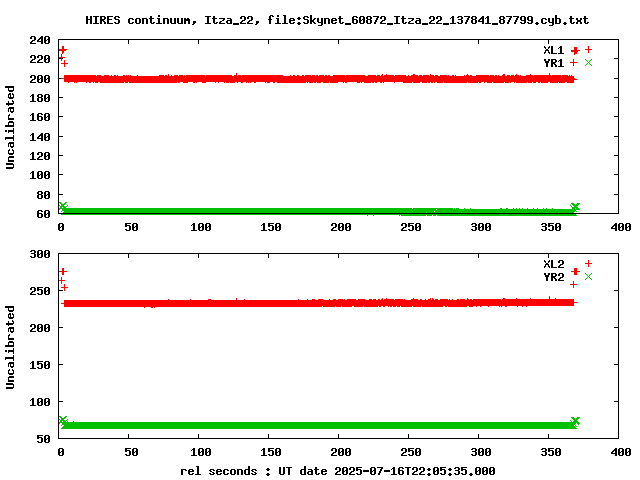This screenshot has width=640, height=480.
Task: Click the XL2 legend label
Action: point(553,264)
